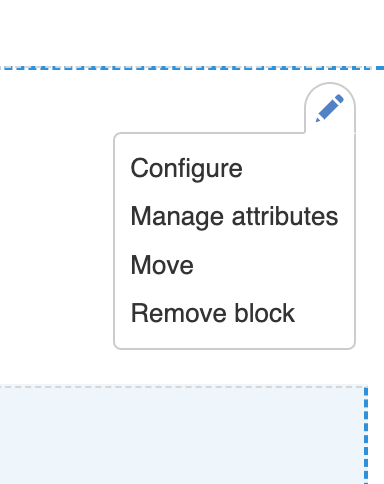Image resolution: width=384 pixels, height=484 pixels.
Task: Click the Move link to reposition block
Action: [162, 265]
